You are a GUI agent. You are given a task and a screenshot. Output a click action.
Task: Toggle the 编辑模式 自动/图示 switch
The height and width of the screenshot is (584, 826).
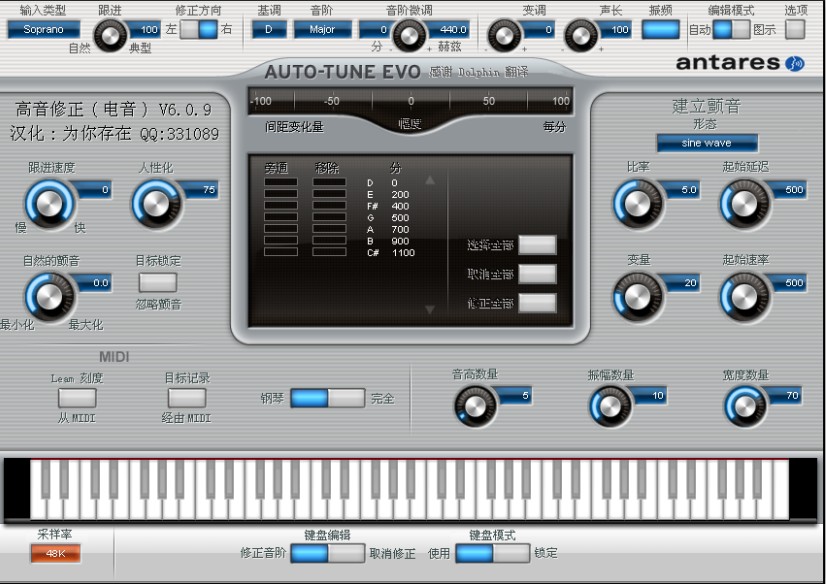click(x=731, y=29)
